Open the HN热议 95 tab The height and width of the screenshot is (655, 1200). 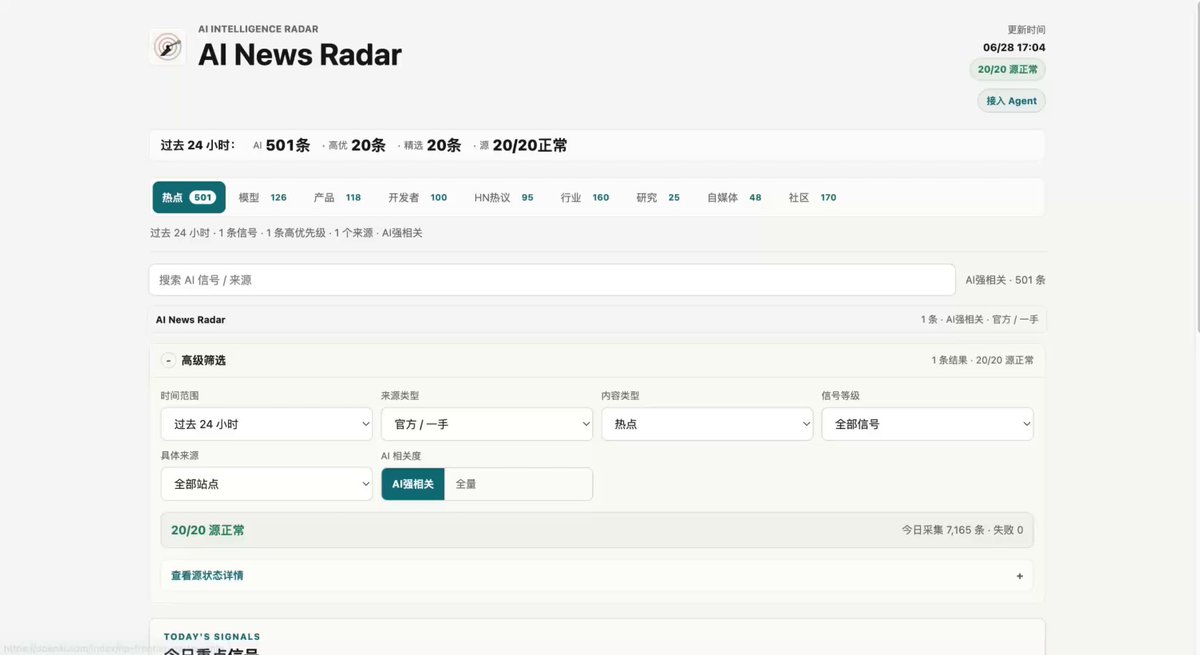pyautogui.click(x=504, y=197)
